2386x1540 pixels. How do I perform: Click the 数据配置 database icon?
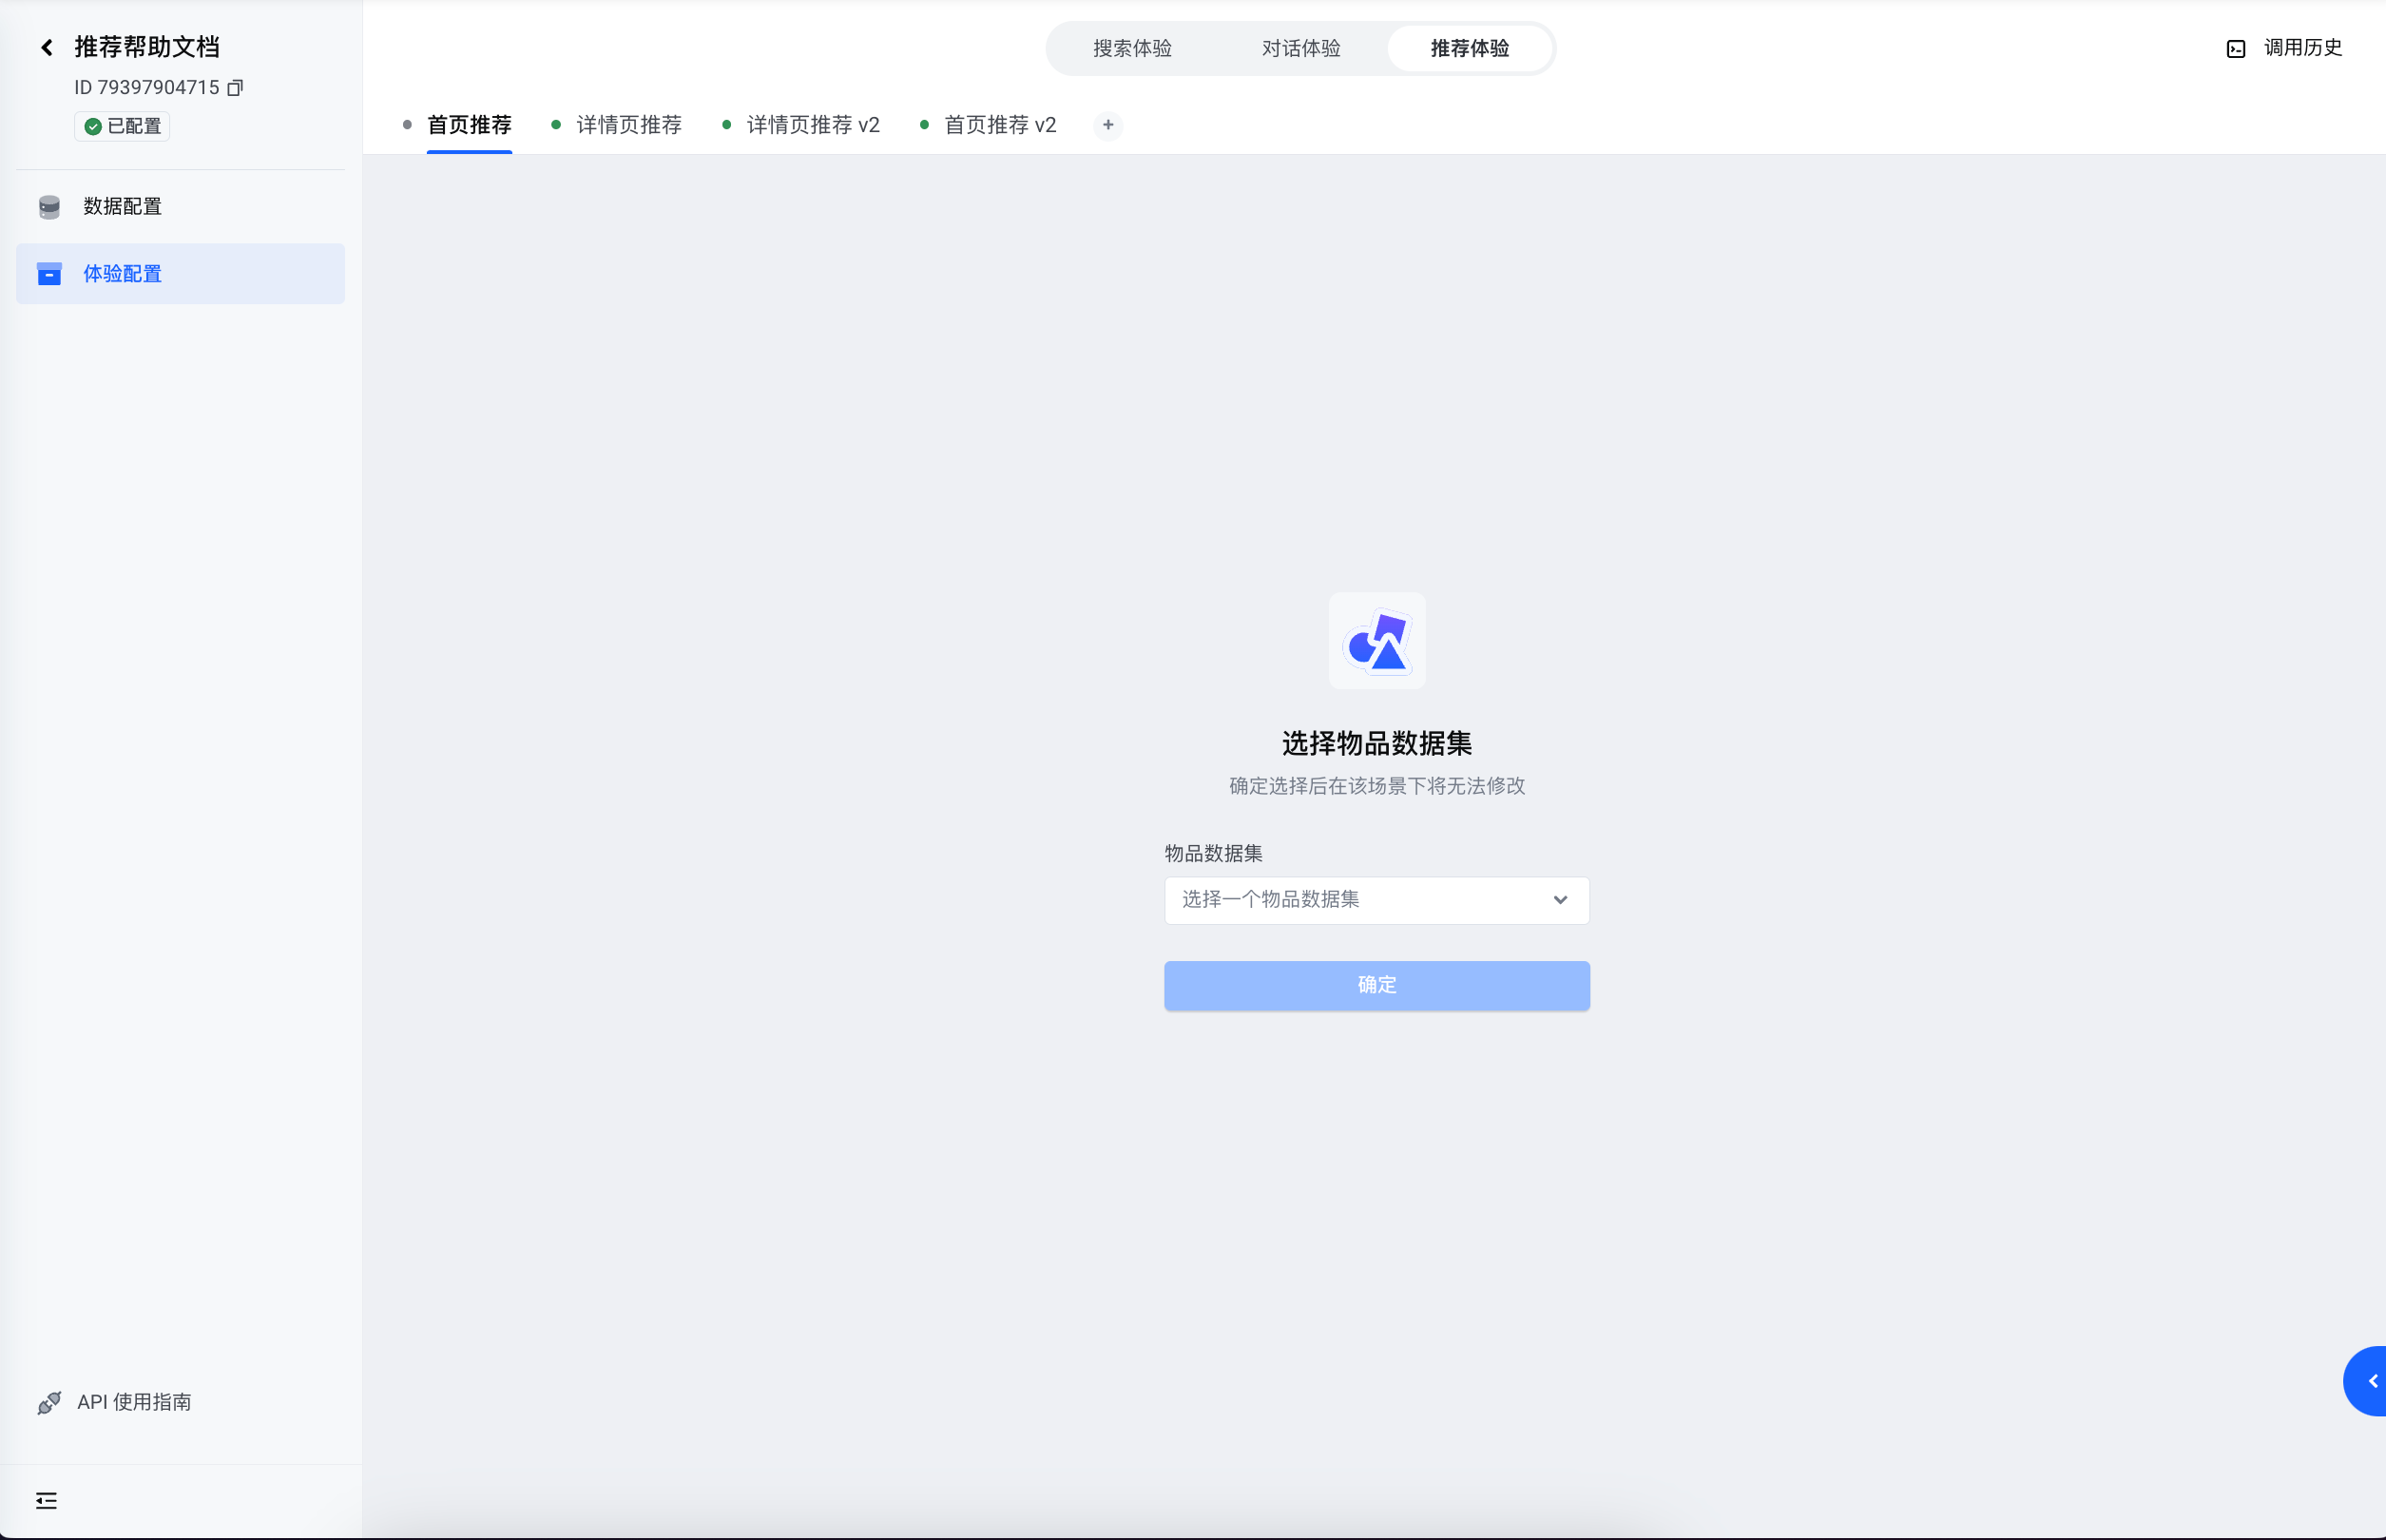49,207
